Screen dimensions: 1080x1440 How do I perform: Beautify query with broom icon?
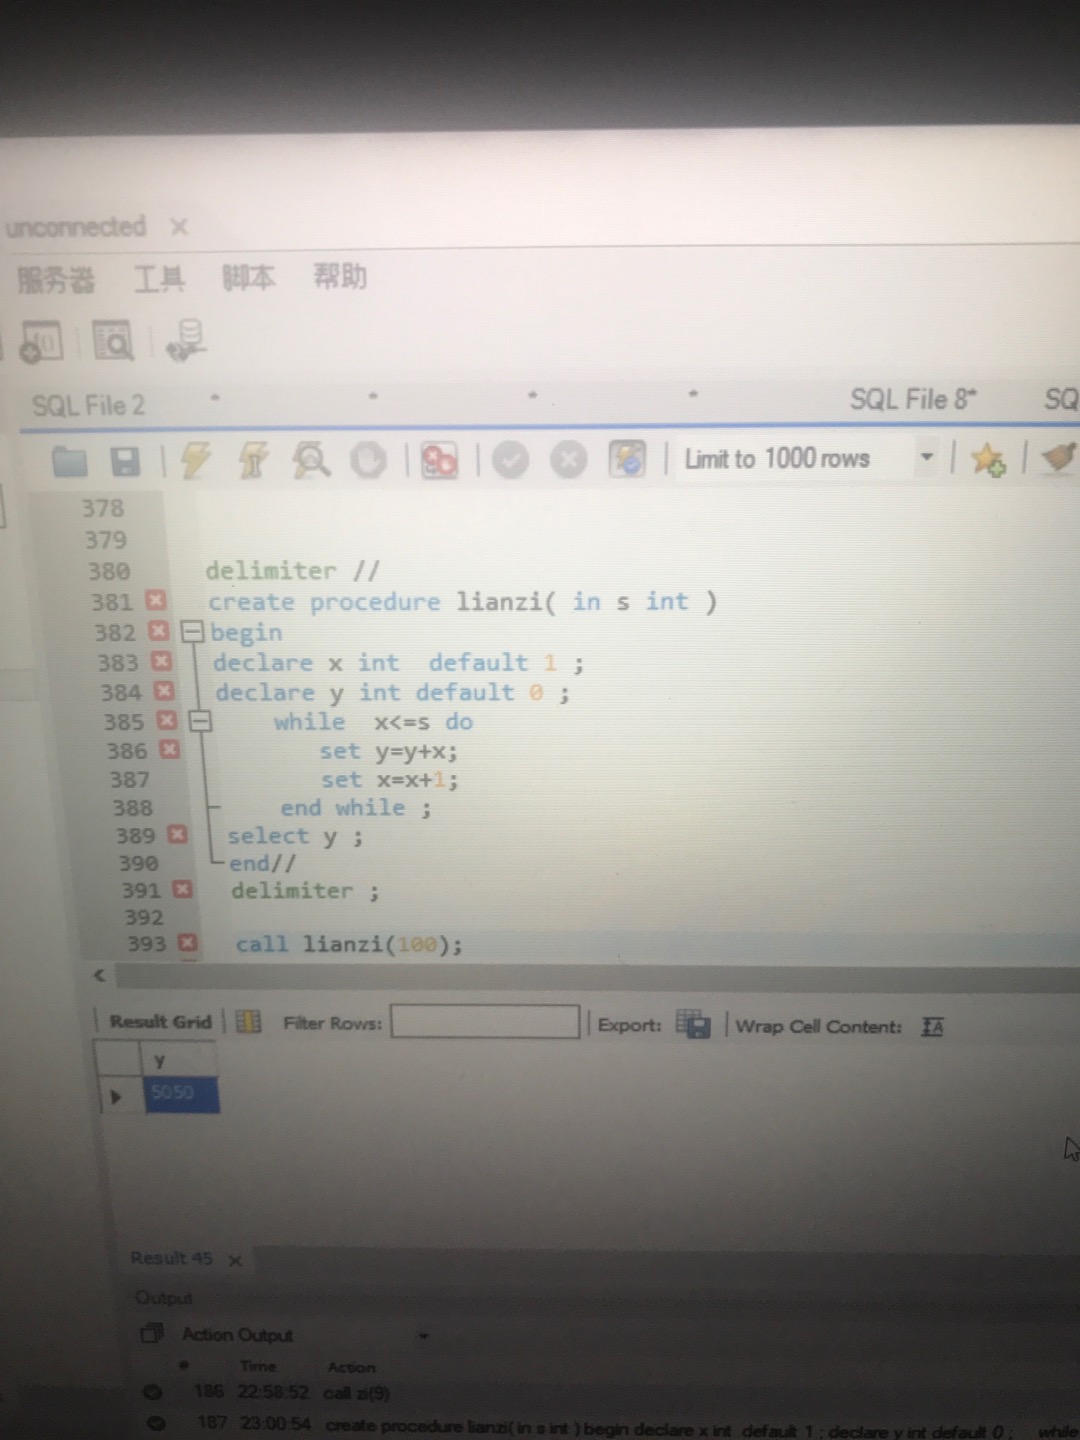1059,457
